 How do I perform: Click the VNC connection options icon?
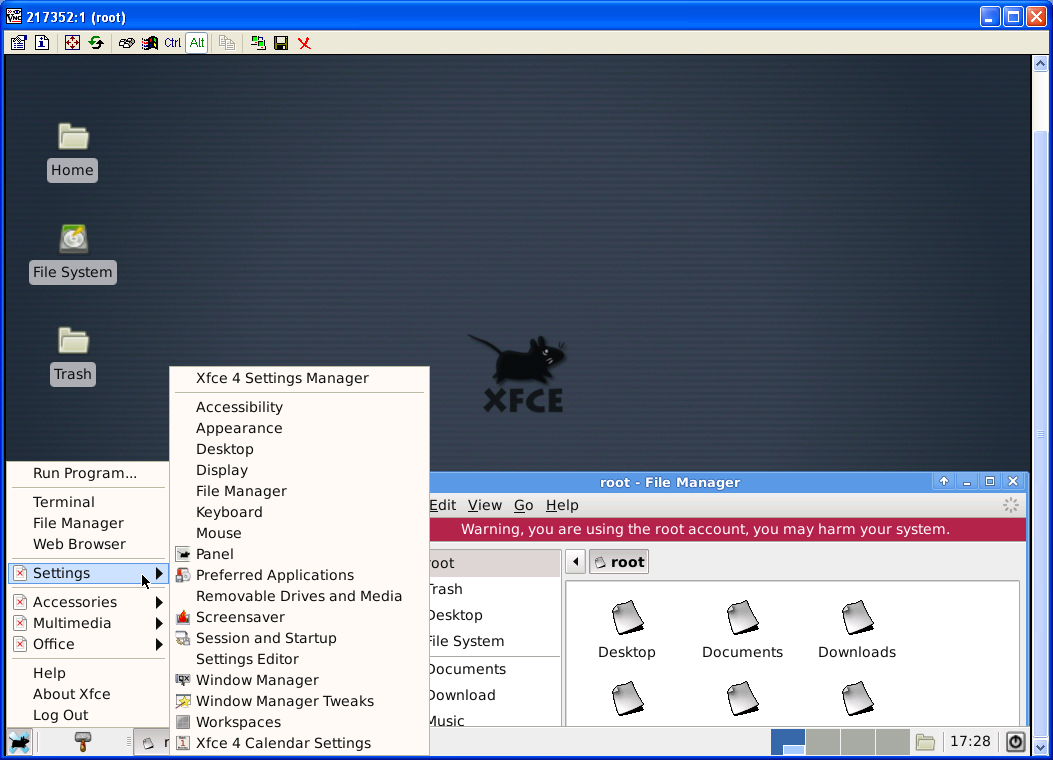tap(18, 43)
